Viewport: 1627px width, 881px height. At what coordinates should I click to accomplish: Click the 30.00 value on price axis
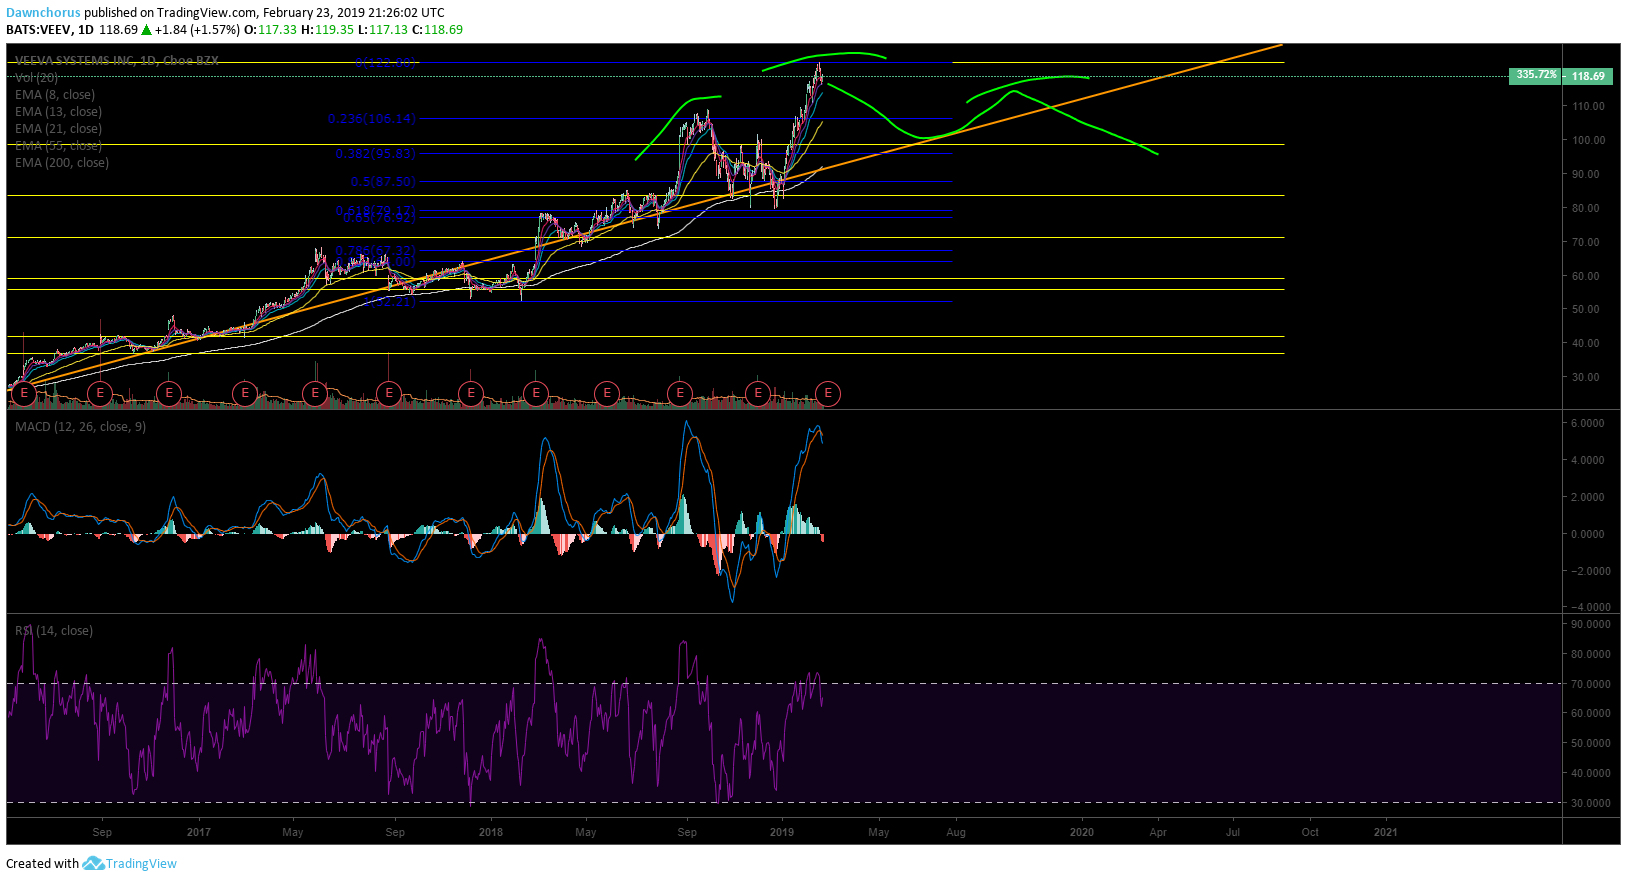1585,378
